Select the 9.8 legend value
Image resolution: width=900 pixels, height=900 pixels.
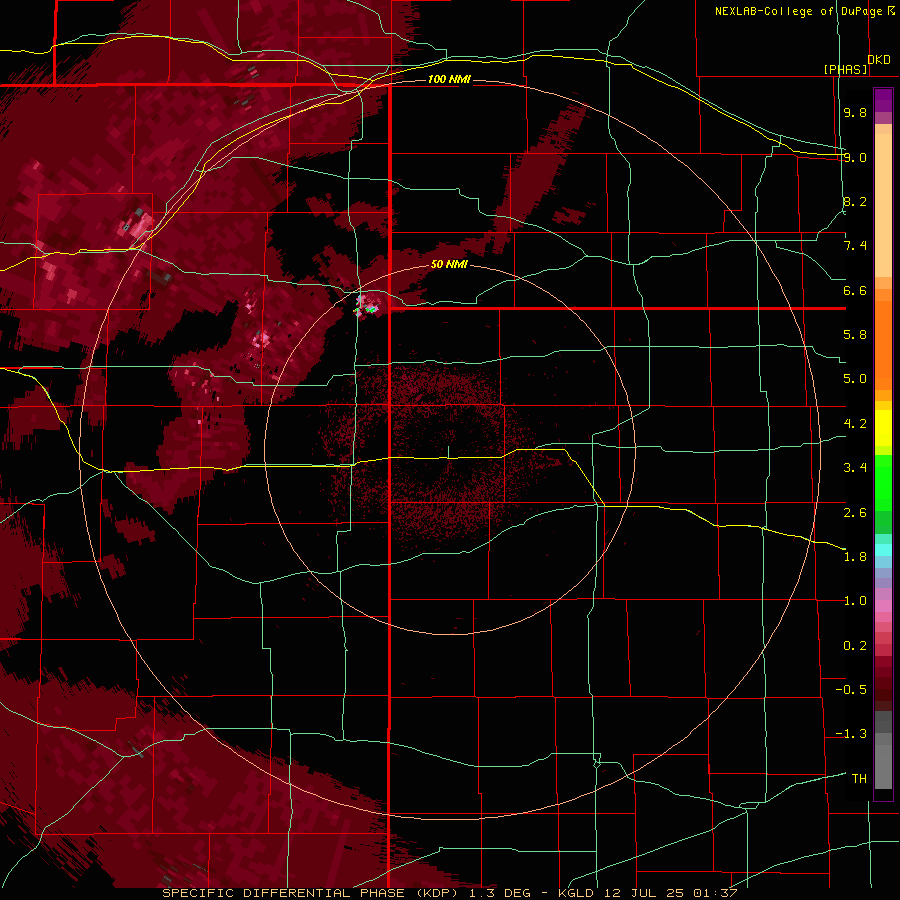[855, 112]
